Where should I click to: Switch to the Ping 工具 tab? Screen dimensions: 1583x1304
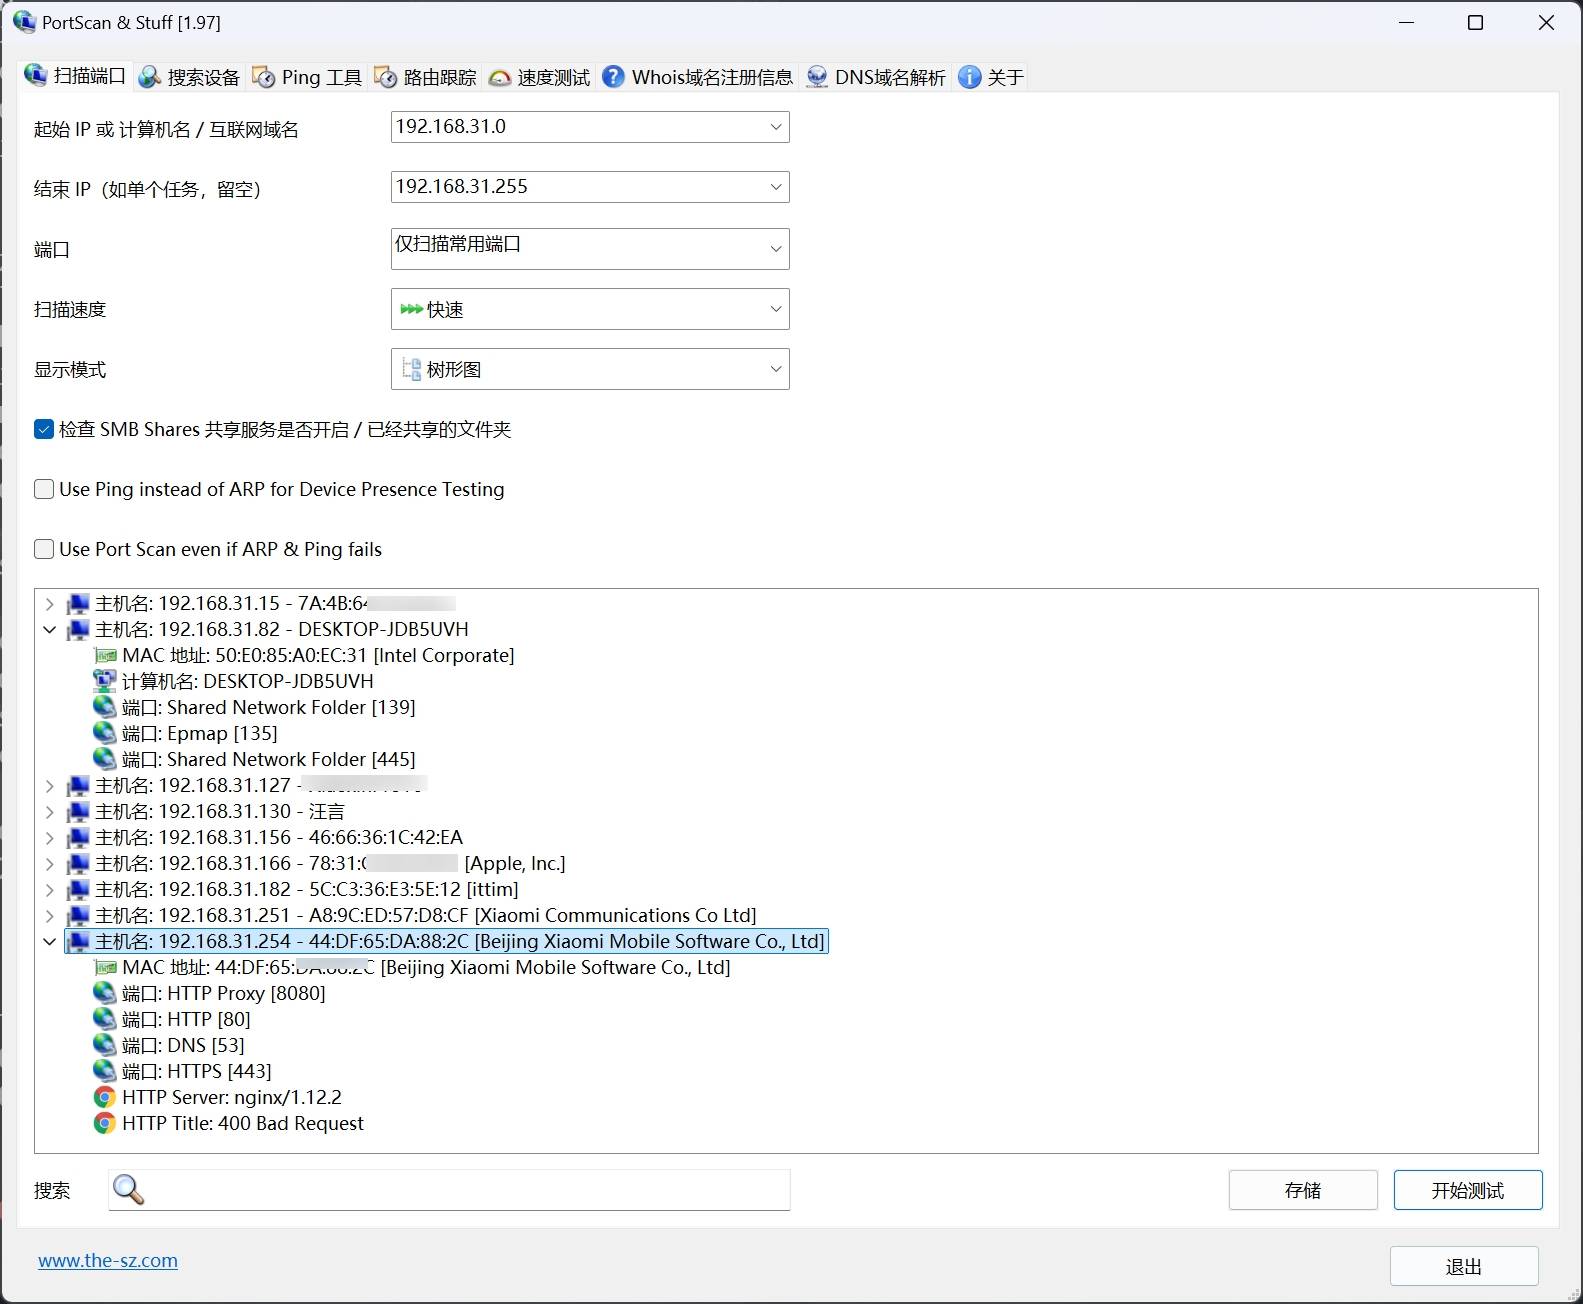(308, 77)
